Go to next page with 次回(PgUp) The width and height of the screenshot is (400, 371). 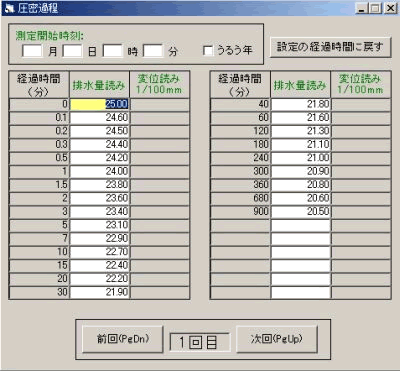tap(277, 339)
